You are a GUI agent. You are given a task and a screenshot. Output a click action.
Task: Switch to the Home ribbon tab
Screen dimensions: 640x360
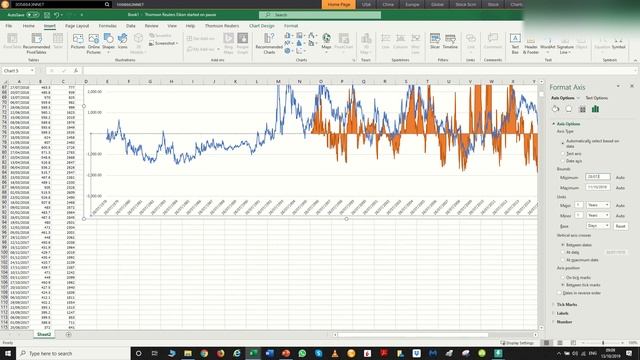[29, 26]
